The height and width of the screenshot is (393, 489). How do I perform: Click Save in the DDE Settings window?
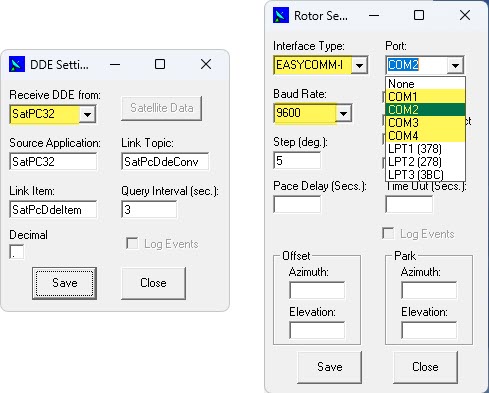pyautogui.click(x=65, y=283)
